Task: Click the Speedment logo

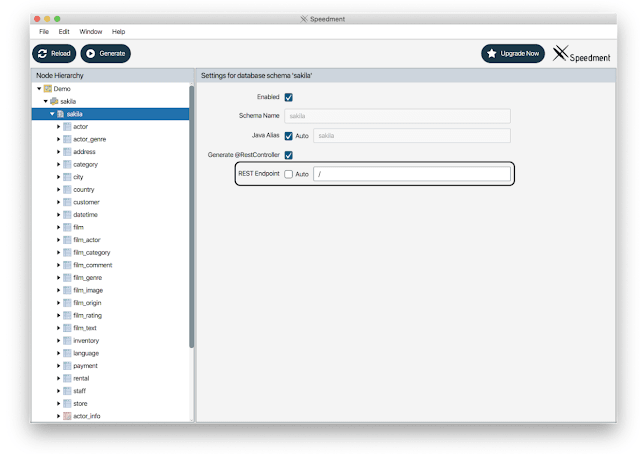Action: pyautogui.click(x=582, y=53)
